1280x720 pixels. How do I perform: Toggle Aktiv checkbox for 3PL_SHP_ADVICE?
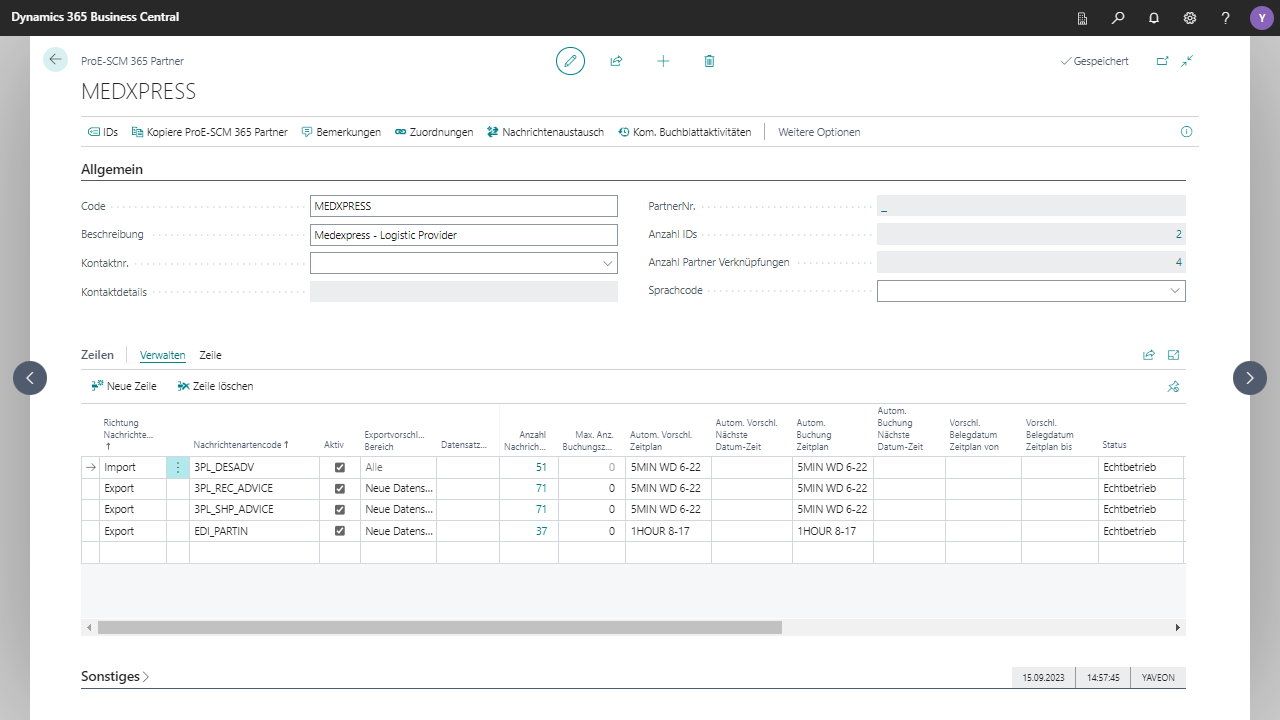(340, 510)
